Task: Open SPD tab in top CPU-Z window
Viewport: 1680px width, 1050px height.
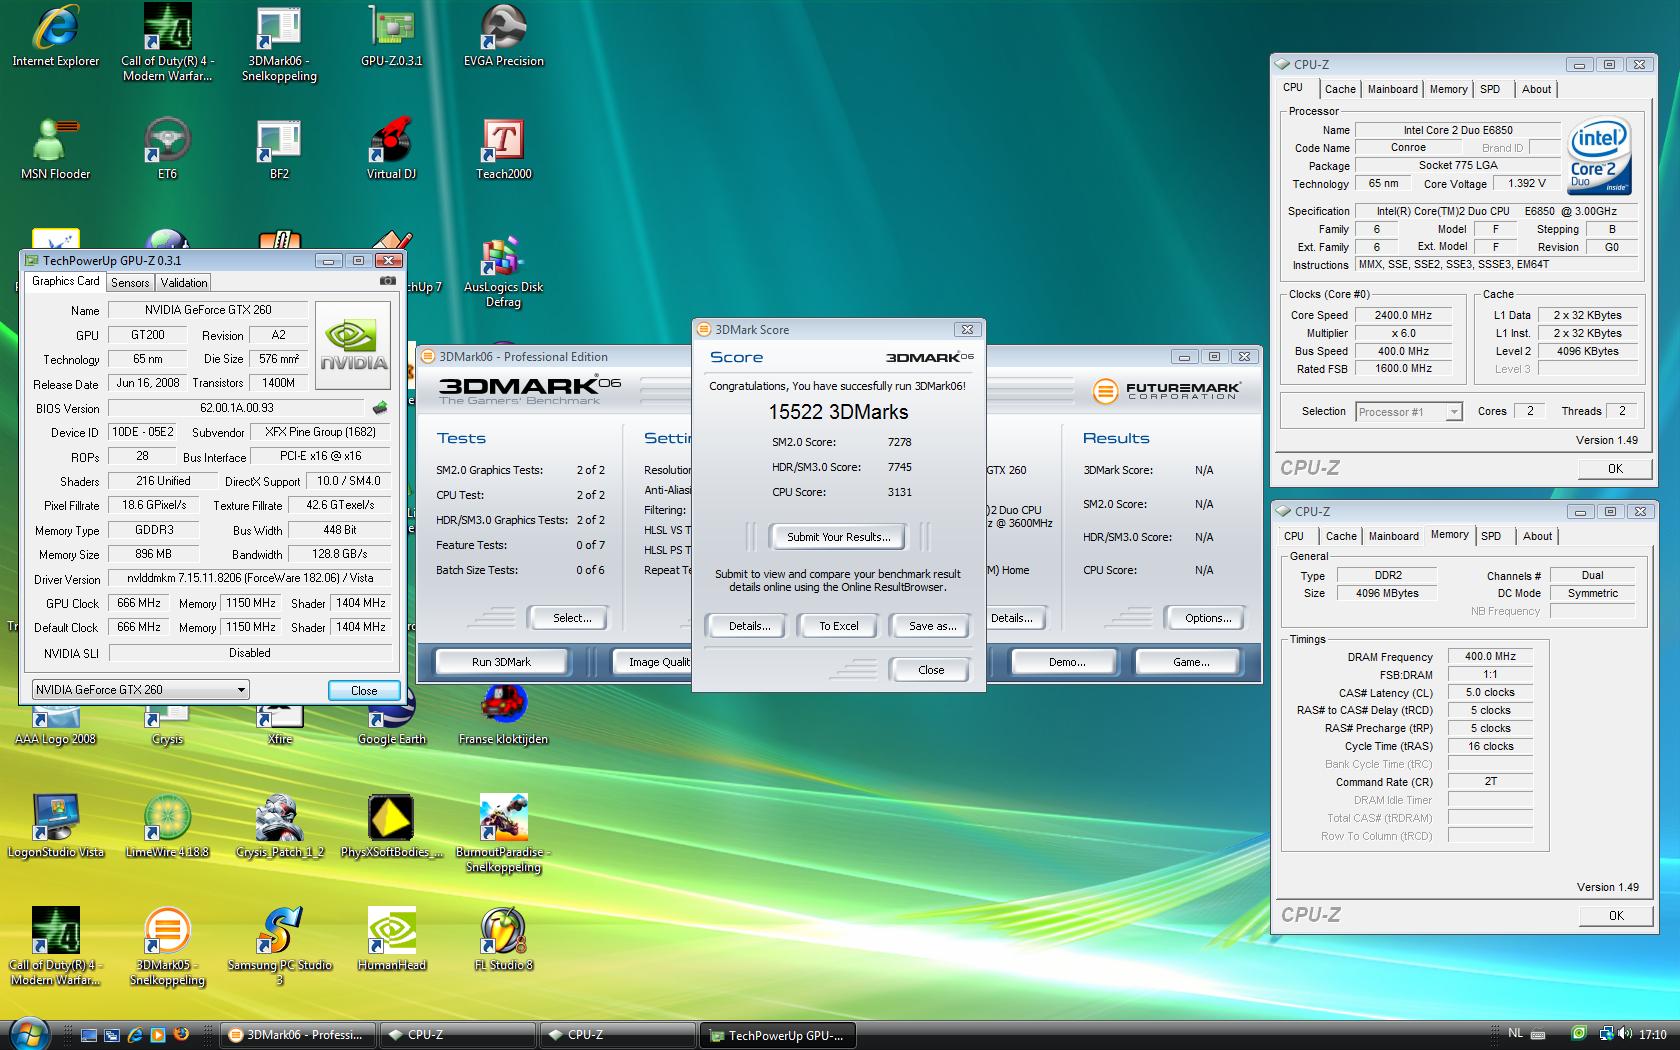Action: (x=1490, y=89)
